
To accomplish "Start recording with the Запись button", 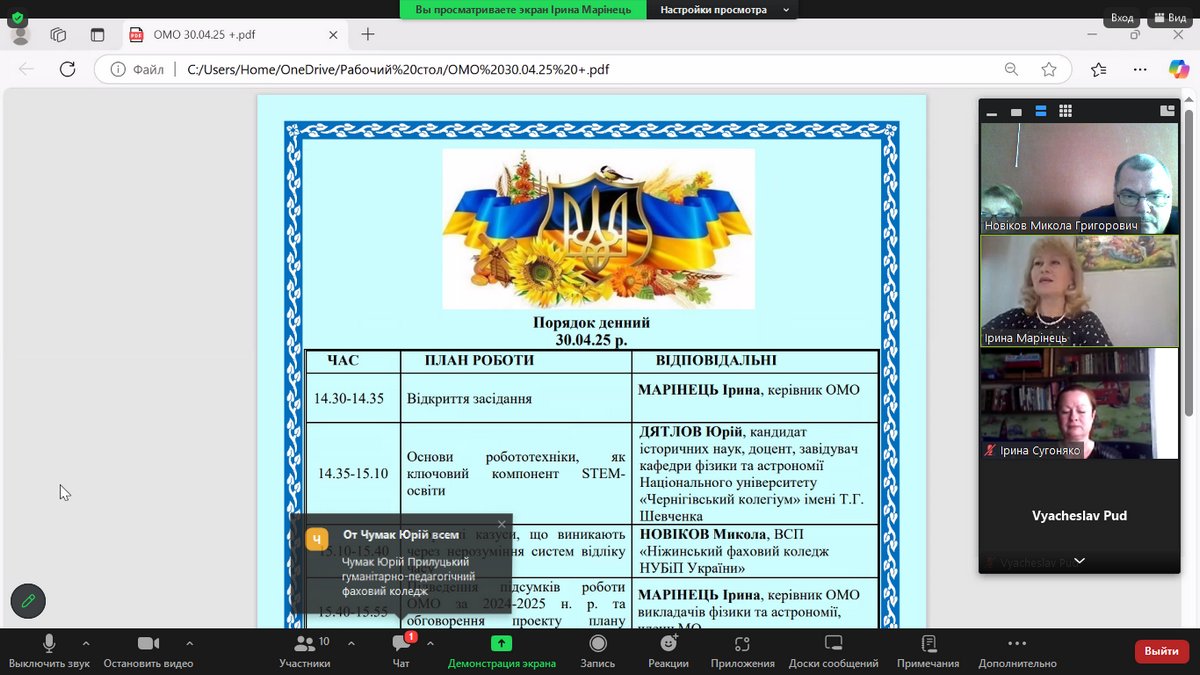I will click(x=598, y=651).
